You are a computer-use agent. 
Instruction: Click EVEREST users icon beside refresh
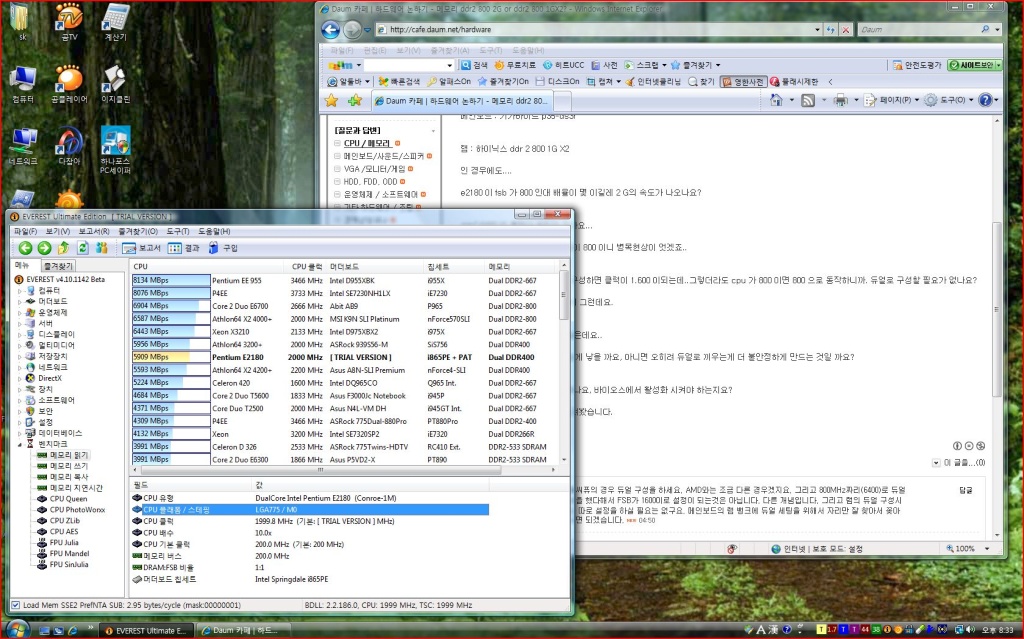point(102,248)
